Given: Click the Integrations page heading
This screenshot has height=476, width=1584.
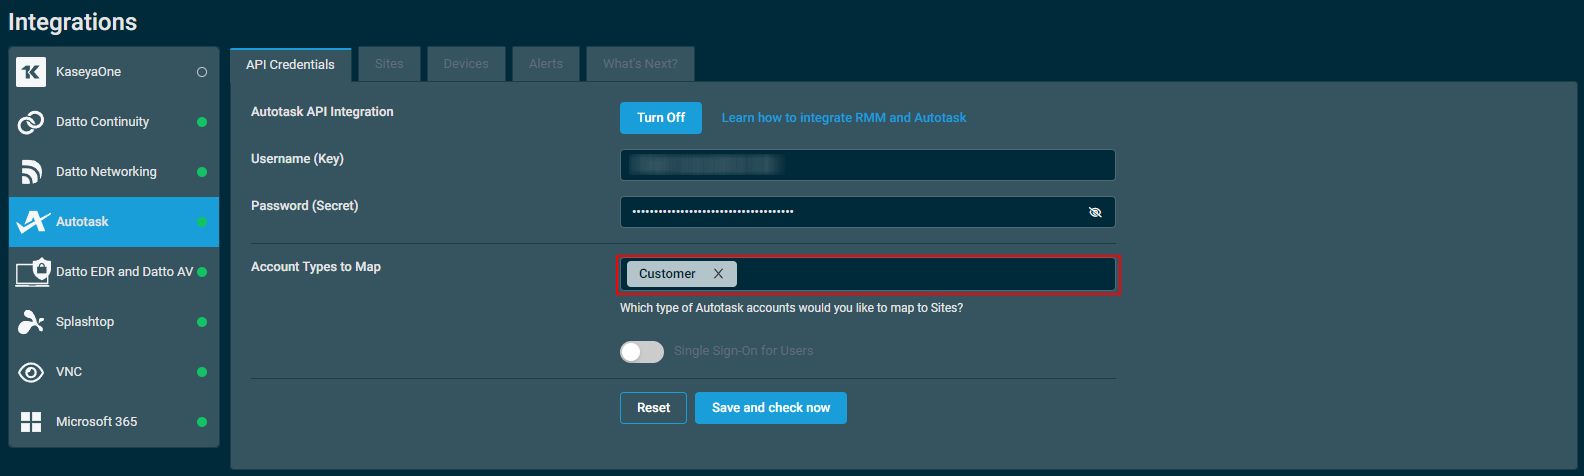Looking at the screenshot, I should coord(73,22).
